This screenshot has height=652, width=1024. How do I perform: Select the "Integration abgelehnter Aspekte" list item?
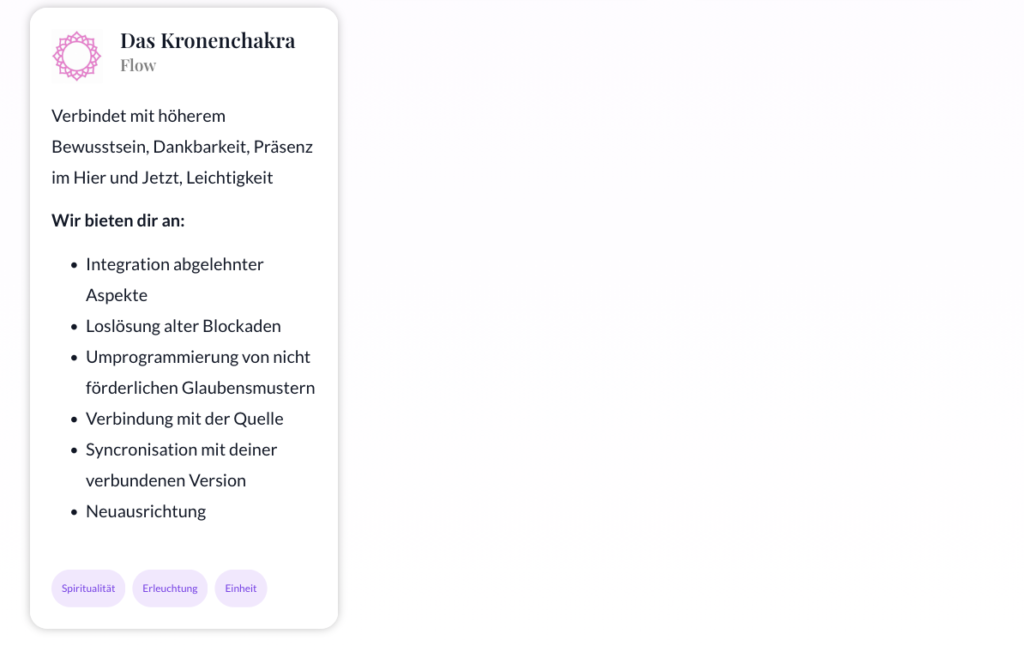[174, 279]
